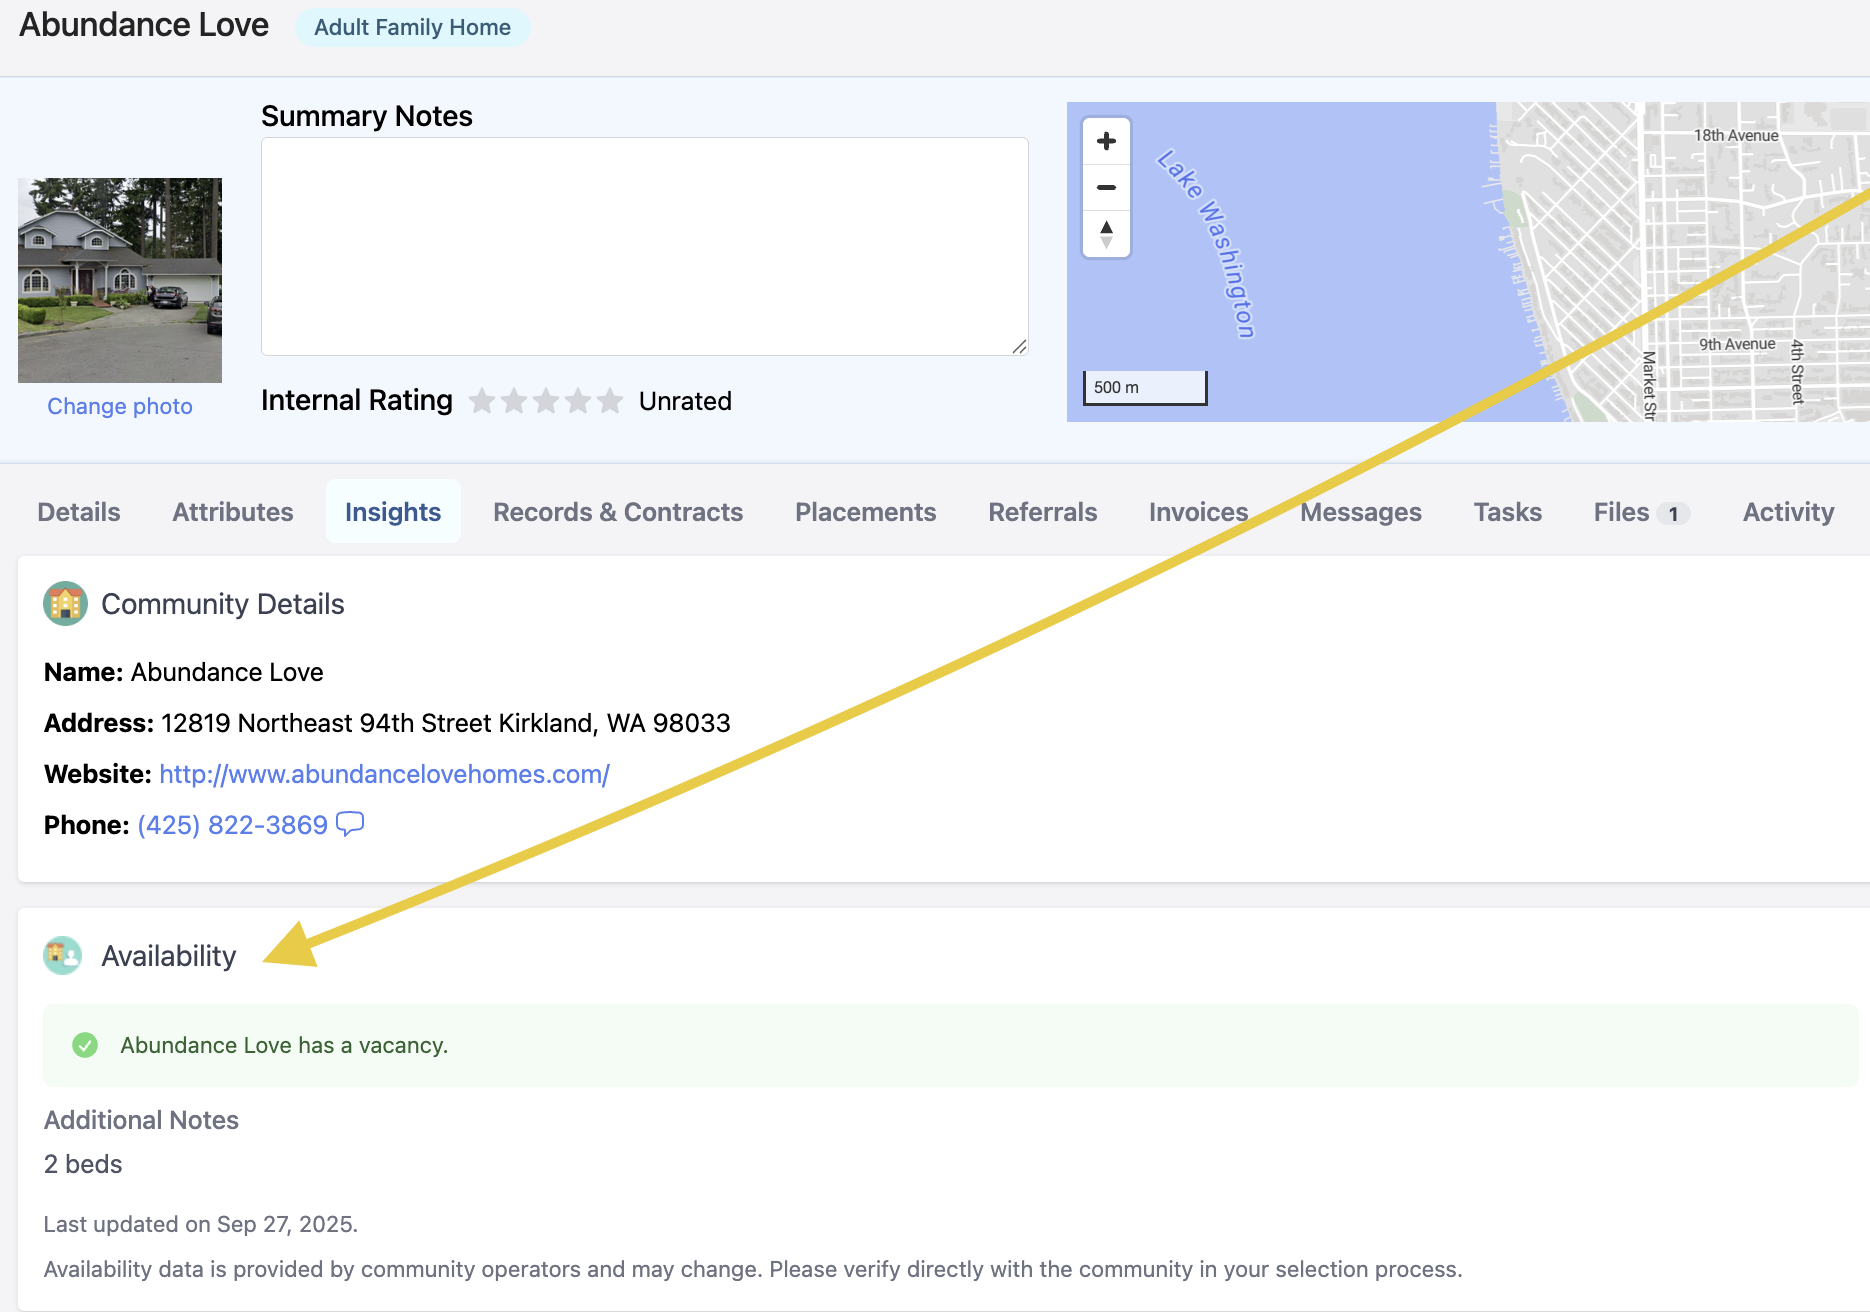Viewport: 1870px width, 1312px height.
Task: Click the '2 beds' additional note
Action: (x=83, y=1164)
